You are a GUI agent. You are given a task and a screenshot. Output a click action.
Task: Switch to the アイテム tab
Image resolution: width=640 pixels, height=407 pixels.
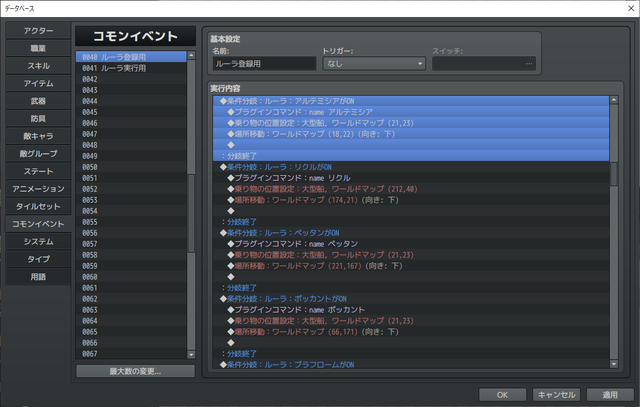click(38, 83)
